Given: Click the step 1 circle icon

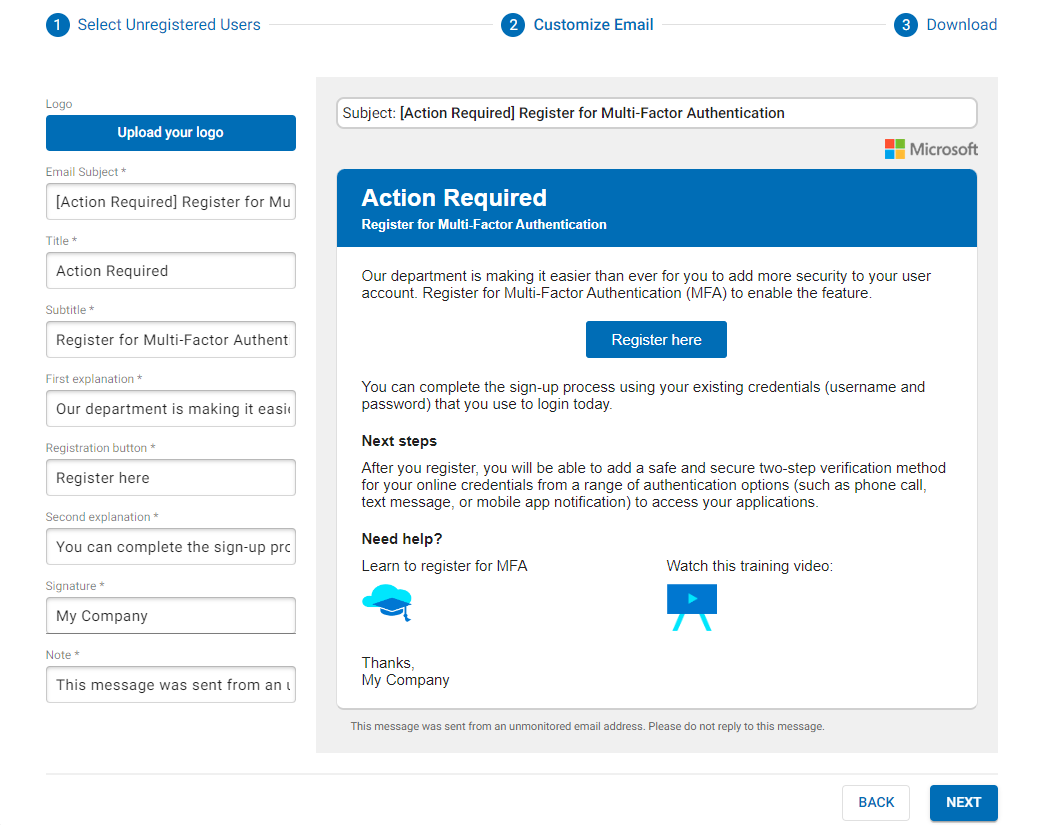Looking at the screenshot, I should pos(57,25).
